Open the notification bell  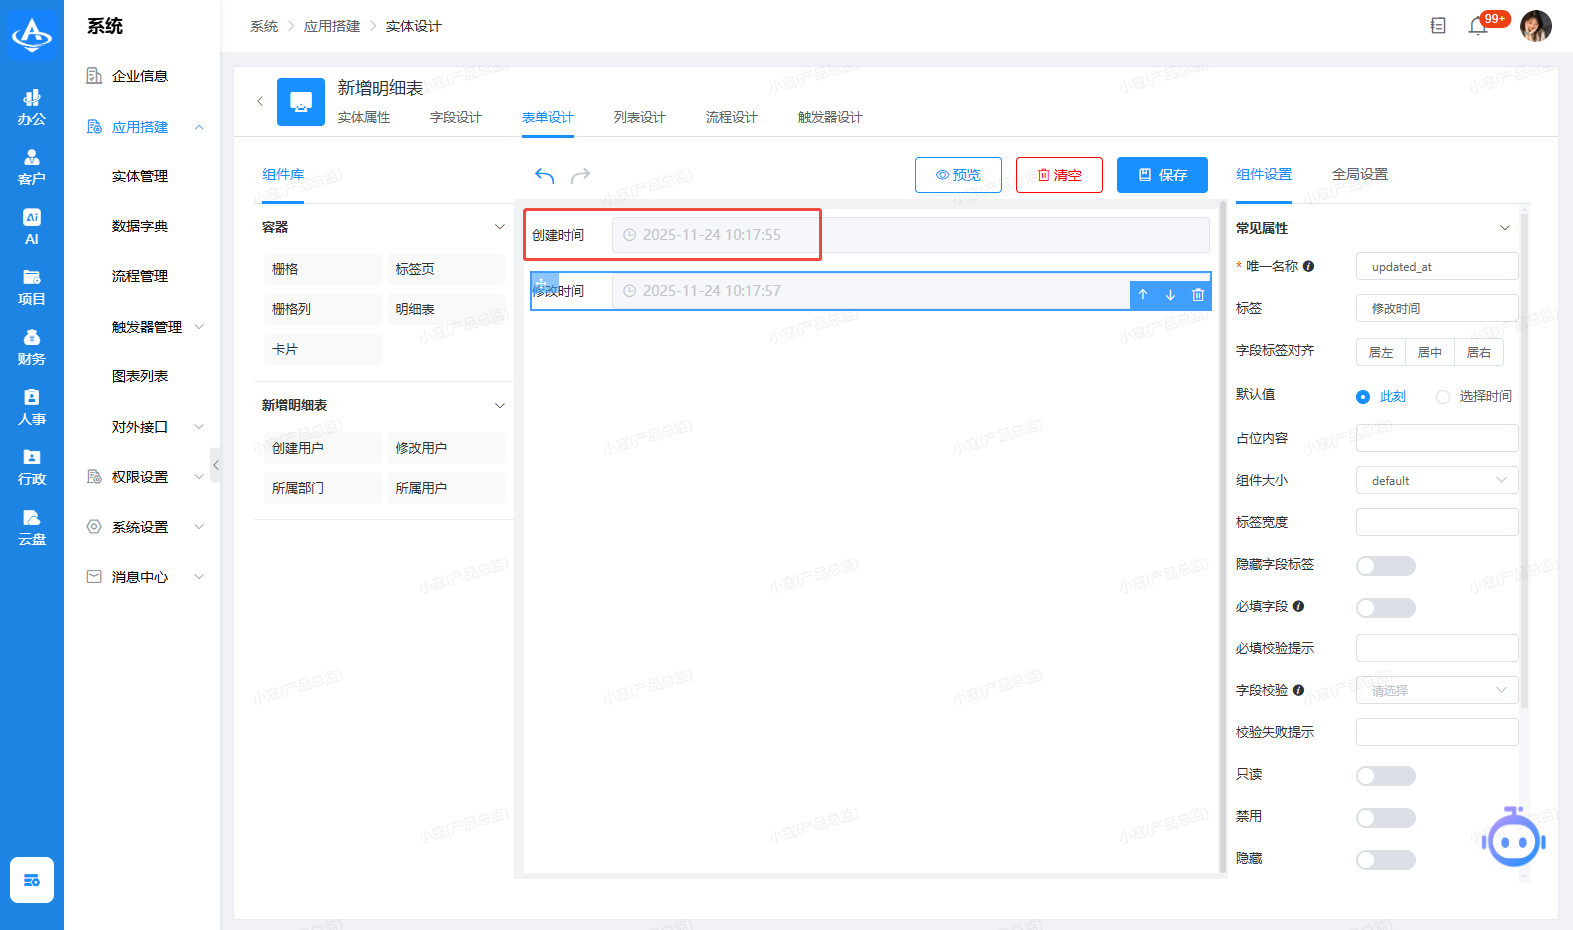coord(1478,26)
